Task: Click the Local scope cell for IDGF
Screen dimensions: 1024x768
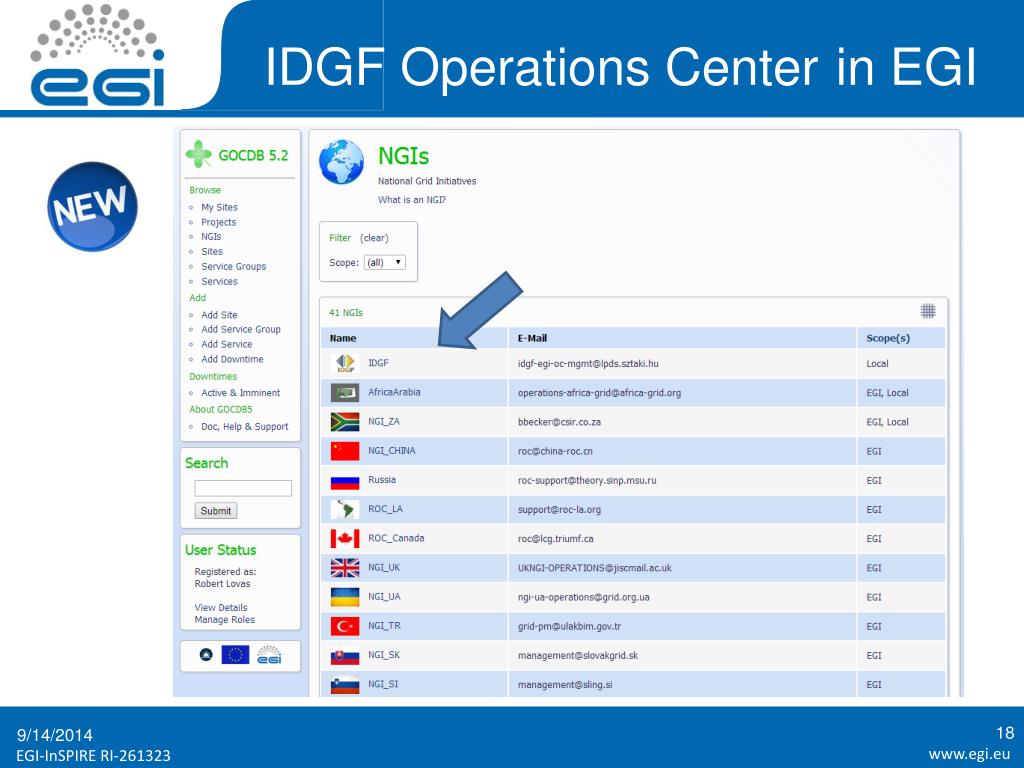Action: (877, 364)
